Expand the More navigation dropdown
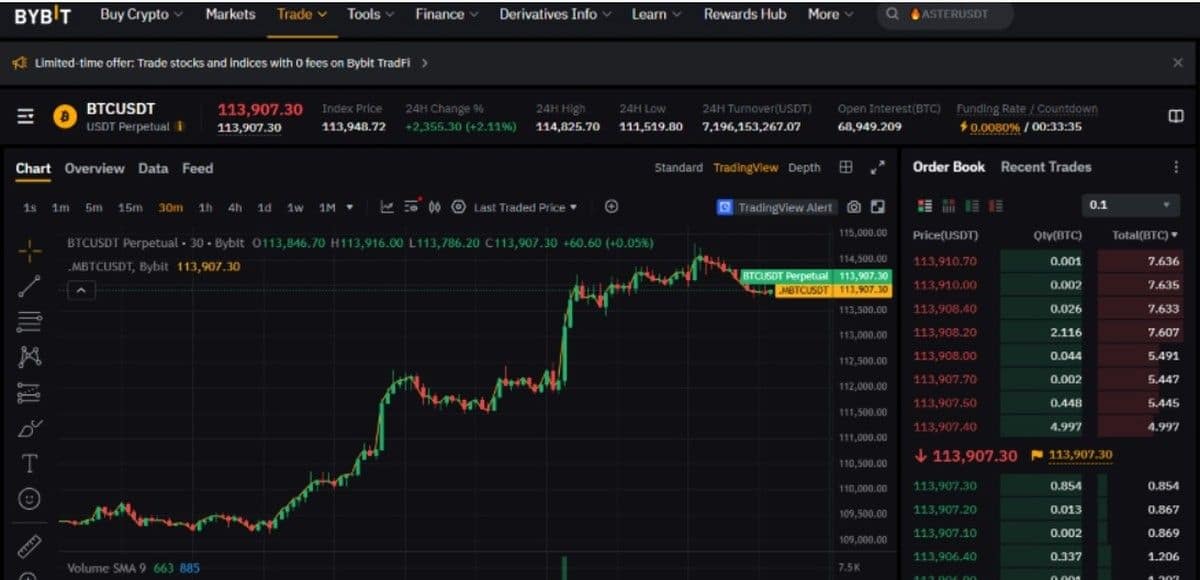The width and height of the screenshot is (1200, 580). click(x=831, y=15)
